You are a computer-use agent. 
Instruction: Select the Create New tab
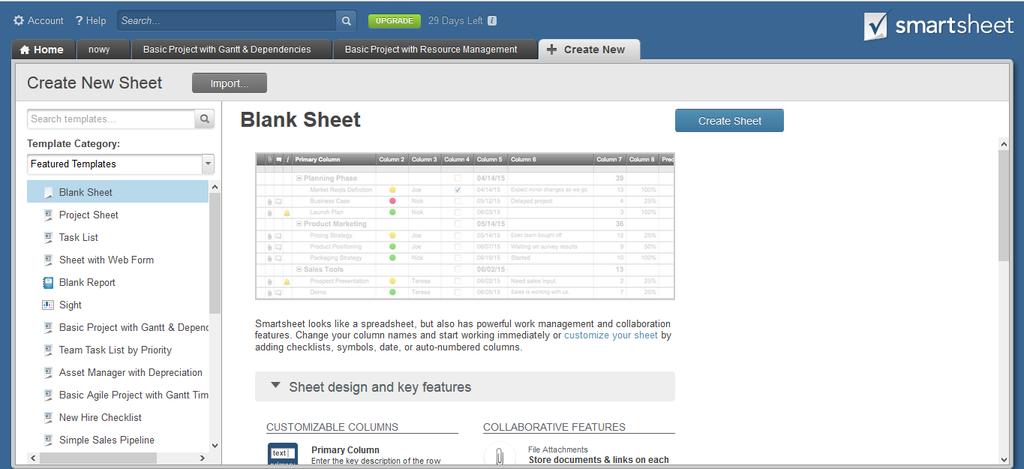click(x=589, y=50)
